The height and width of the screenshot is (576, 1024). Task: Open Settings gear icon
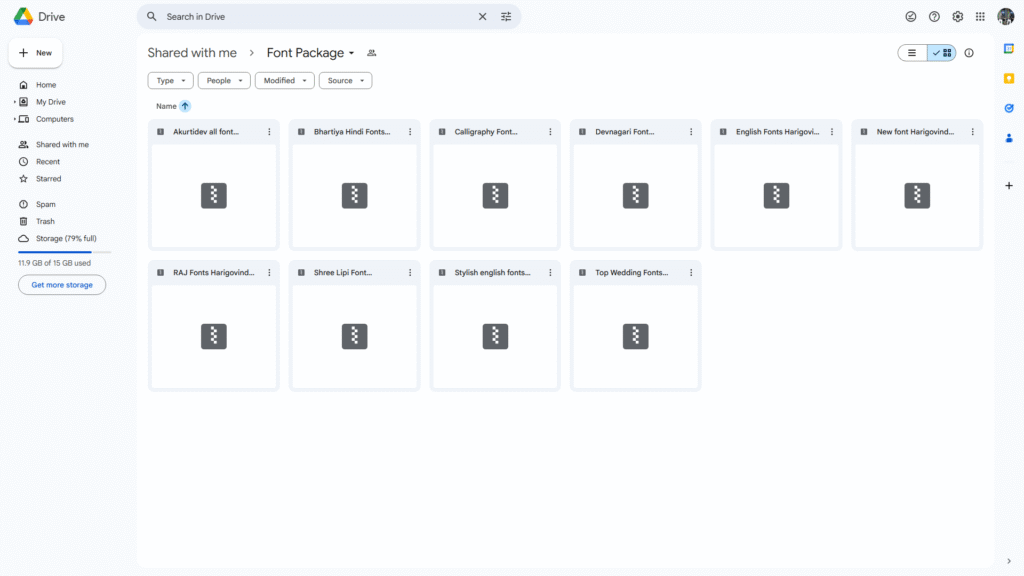point(957,16)
